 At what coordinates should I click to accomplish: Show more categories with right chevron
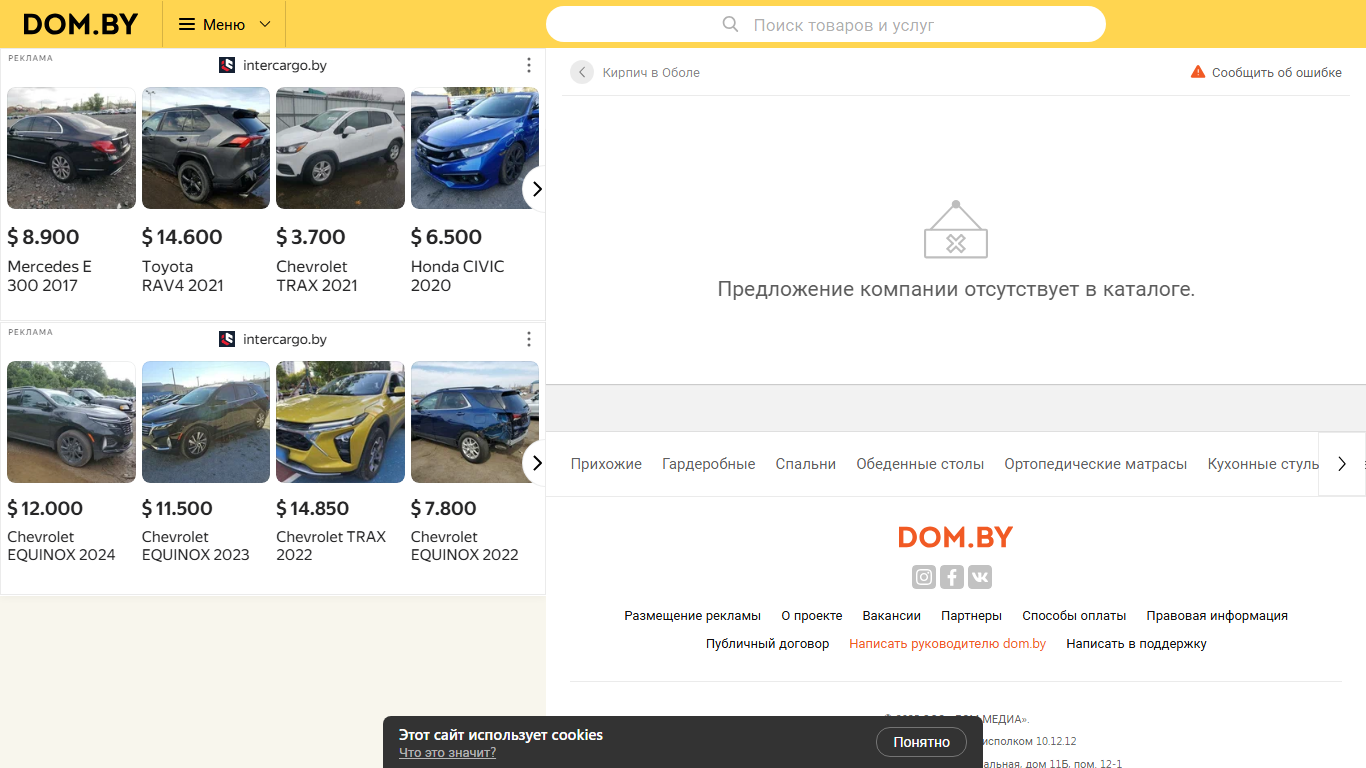(x=1342, y=464)
